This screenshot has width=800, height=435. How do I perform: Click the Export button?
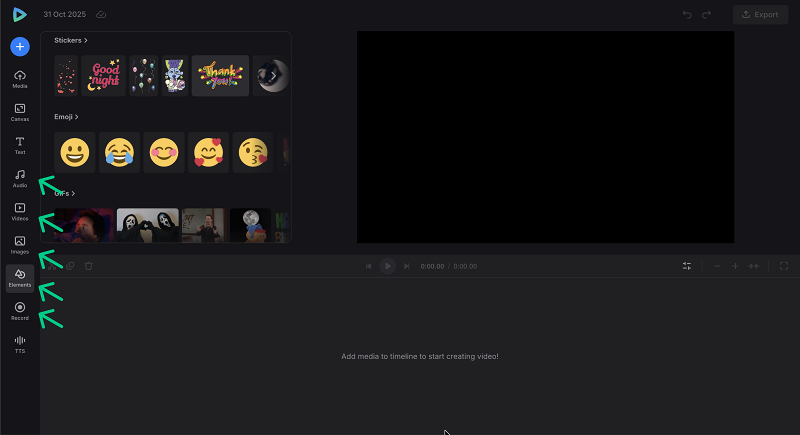[760, 15]
